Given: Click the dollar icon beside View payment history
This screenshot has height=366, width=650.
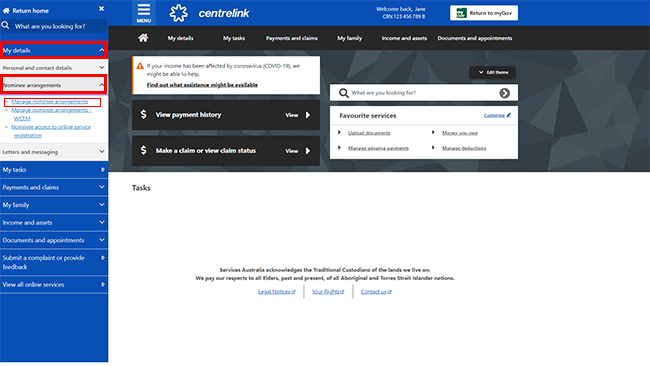Looking at the screenshot, I should point(143,114).
